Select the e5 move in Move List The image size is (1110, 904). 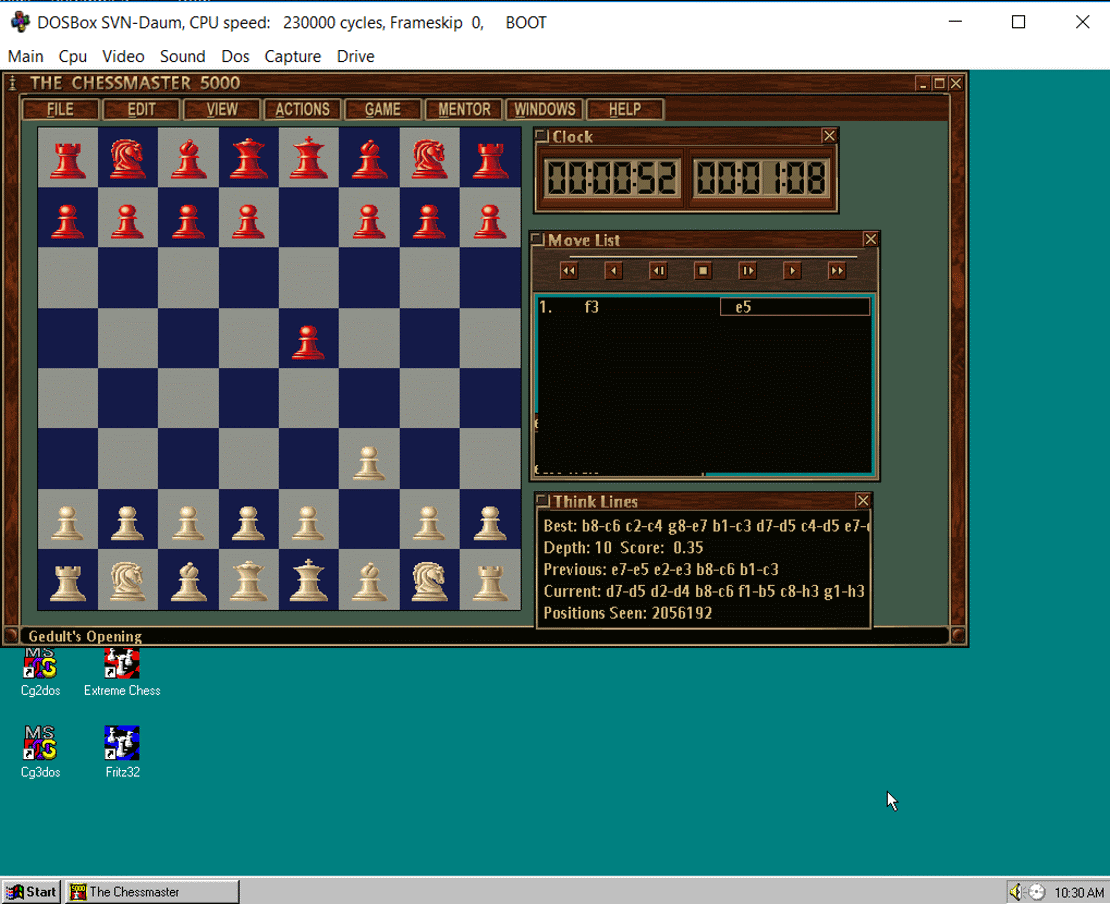click(x=795, y=307)
